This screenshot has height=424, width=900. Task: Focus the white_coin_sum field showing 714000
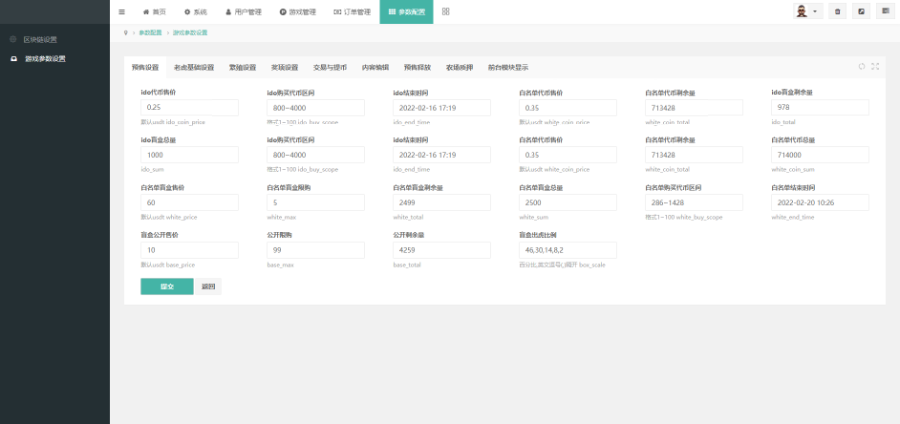[820, 155]
